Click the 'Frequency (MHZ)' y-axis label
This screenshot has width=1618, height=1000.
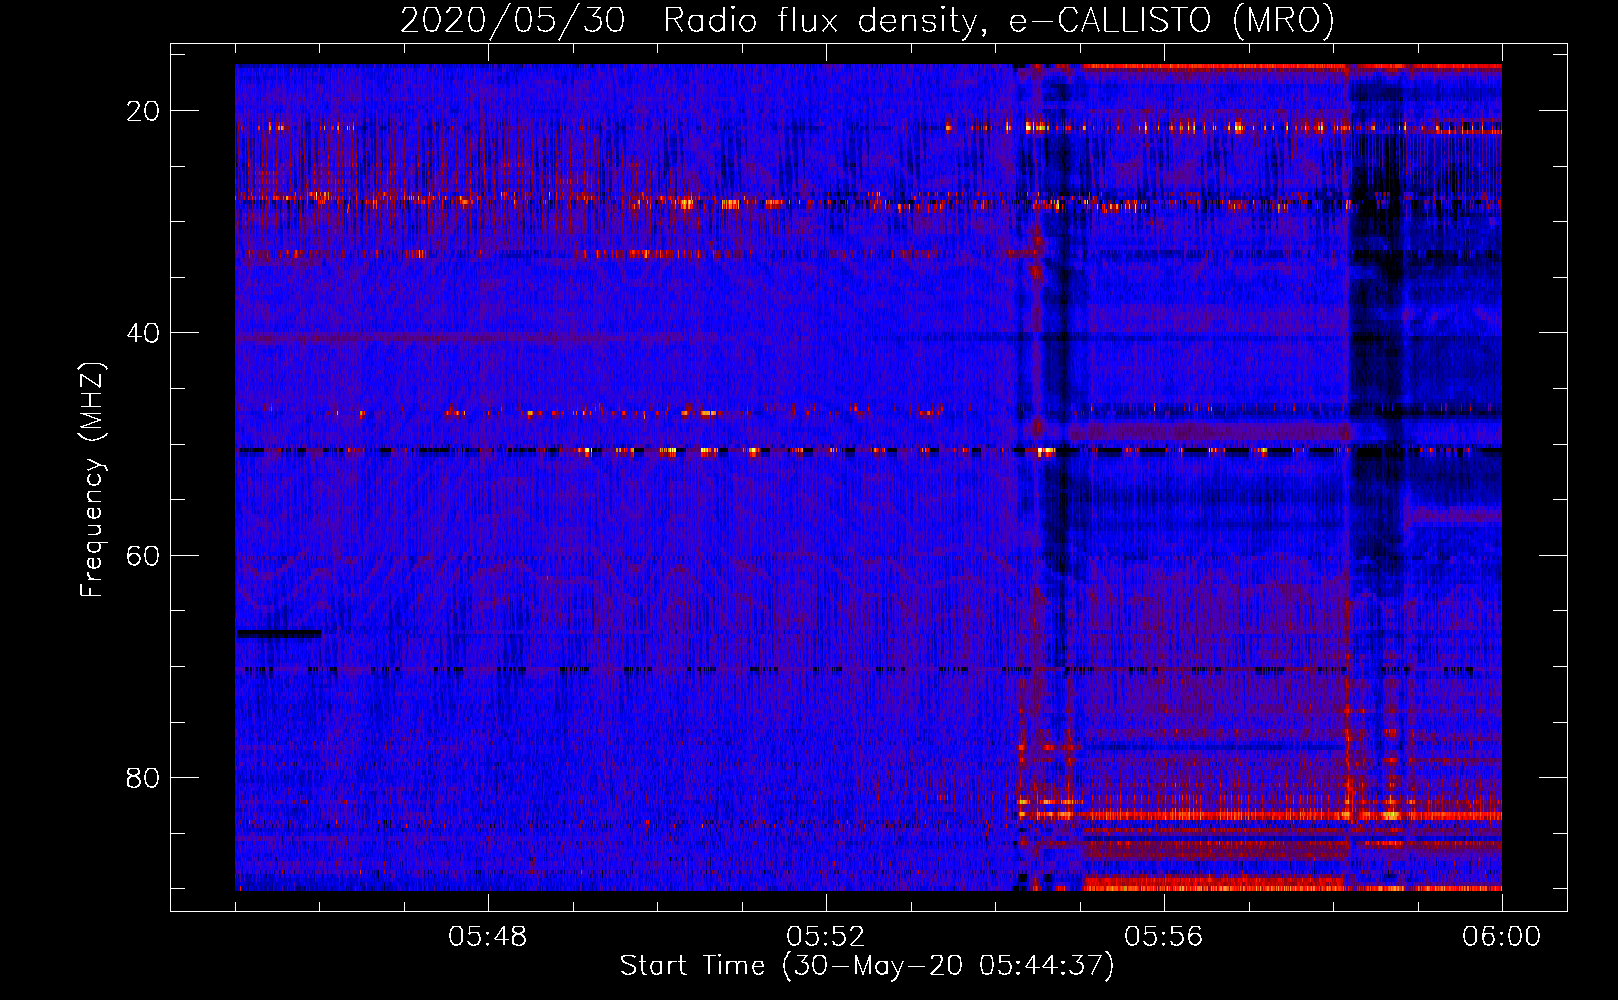coord(92,480)
